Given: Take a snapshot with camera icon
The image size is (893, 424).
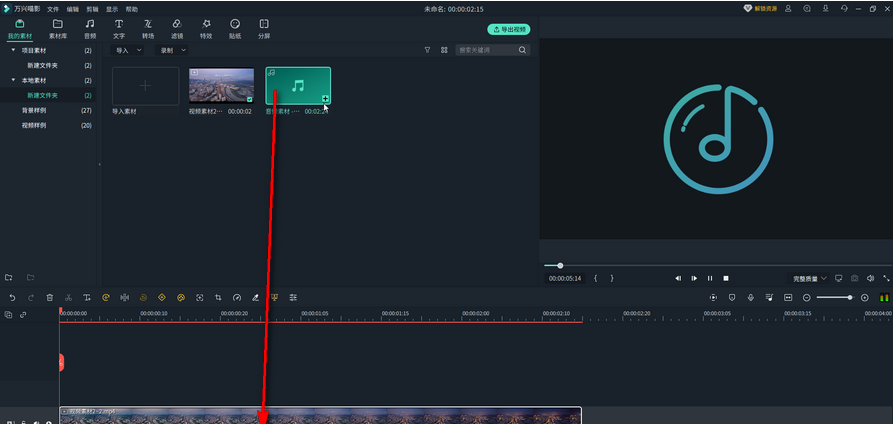Looking at the screenshot, I should click(855, 279).
